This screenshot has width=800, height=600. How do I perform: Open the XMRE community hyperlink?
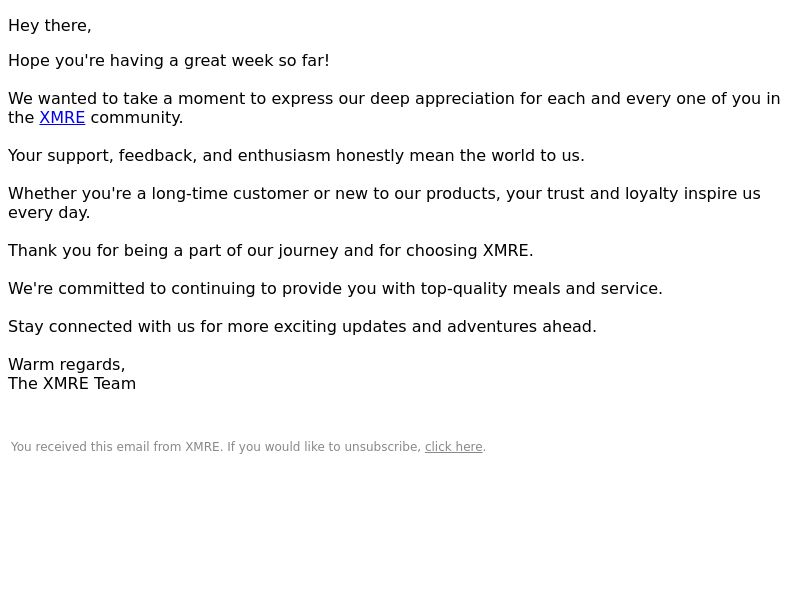click(x=62, y=118)
